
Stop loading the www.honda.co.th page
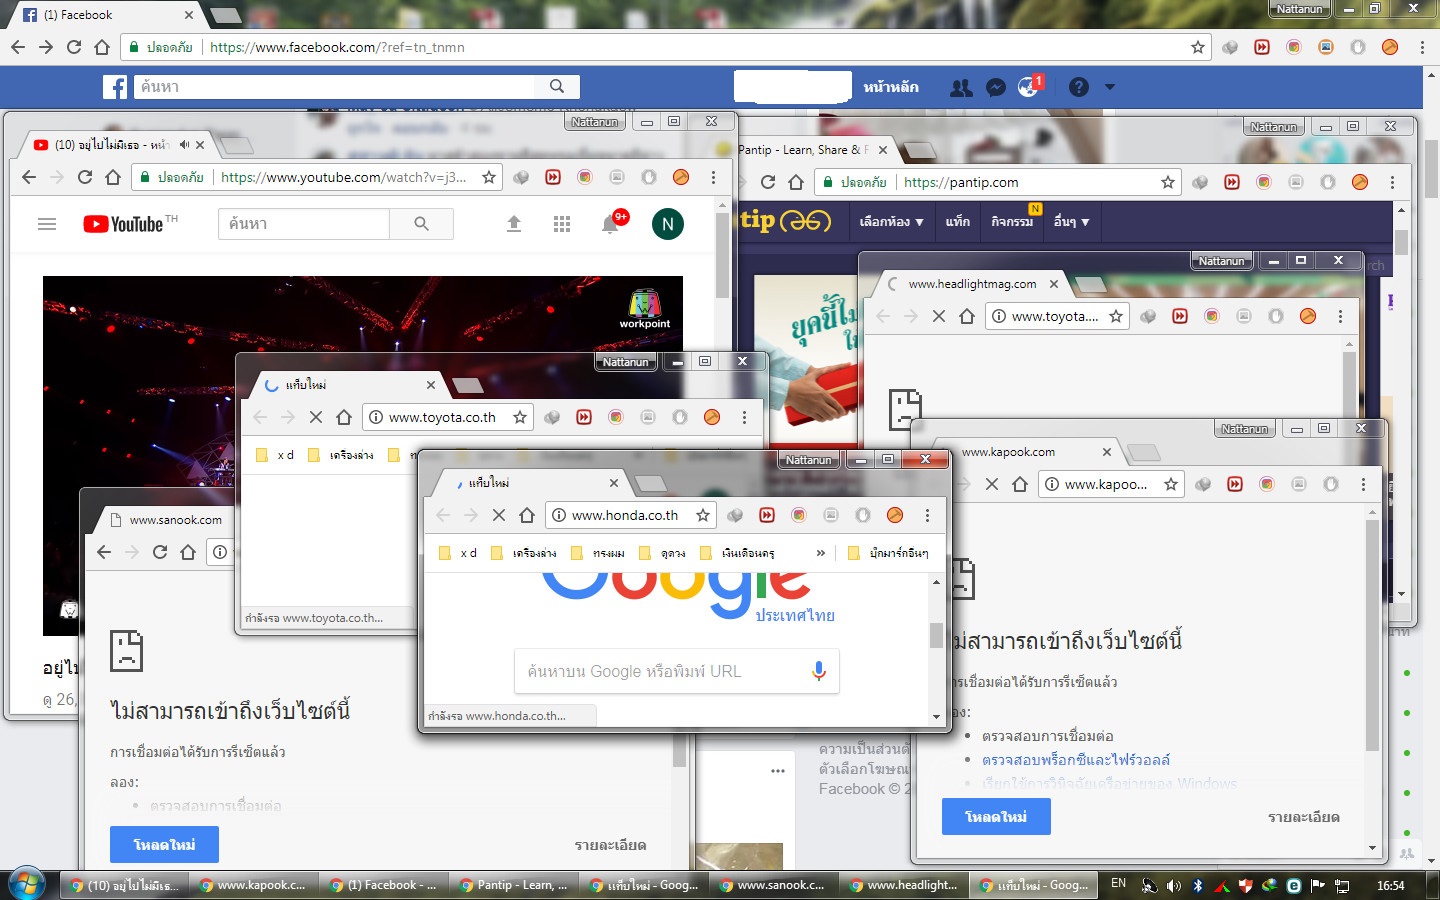pos(499,515)
